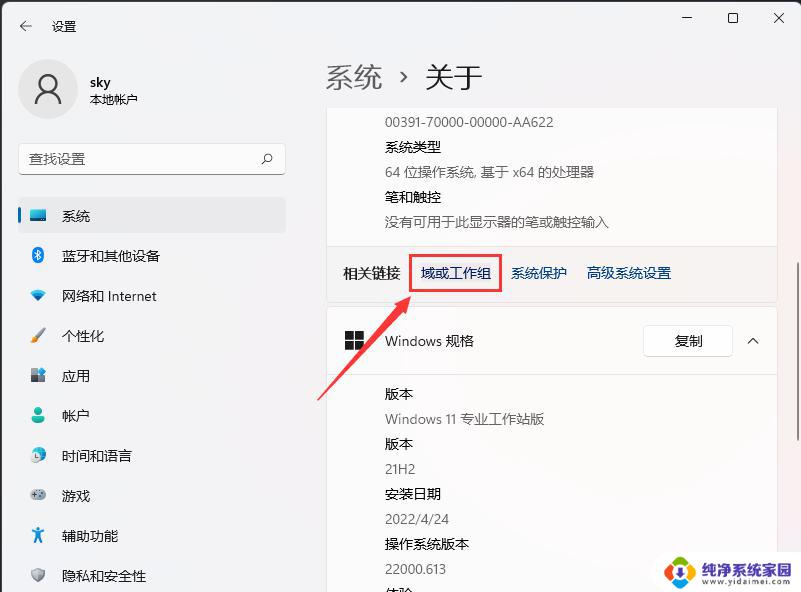Close the Settings window
This screenshot has height=592, width=801.
tap(779, 18)
